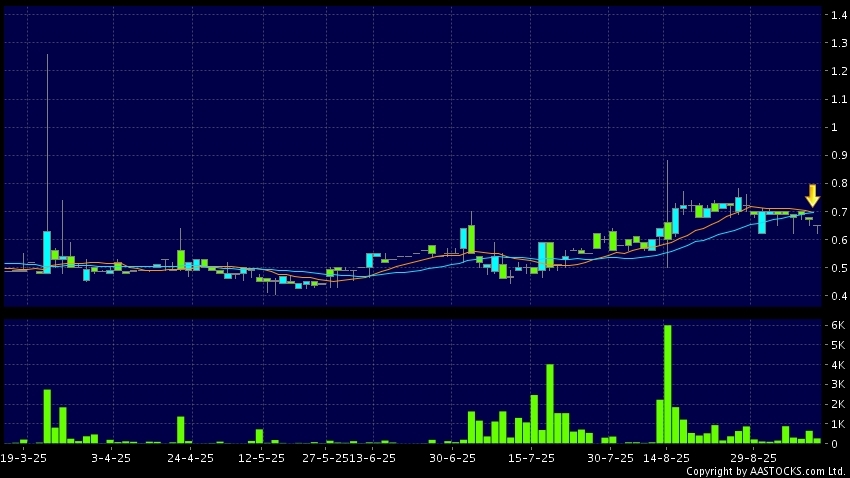
Task: Click the 1.1 price axis label
Action: [839, 99]
